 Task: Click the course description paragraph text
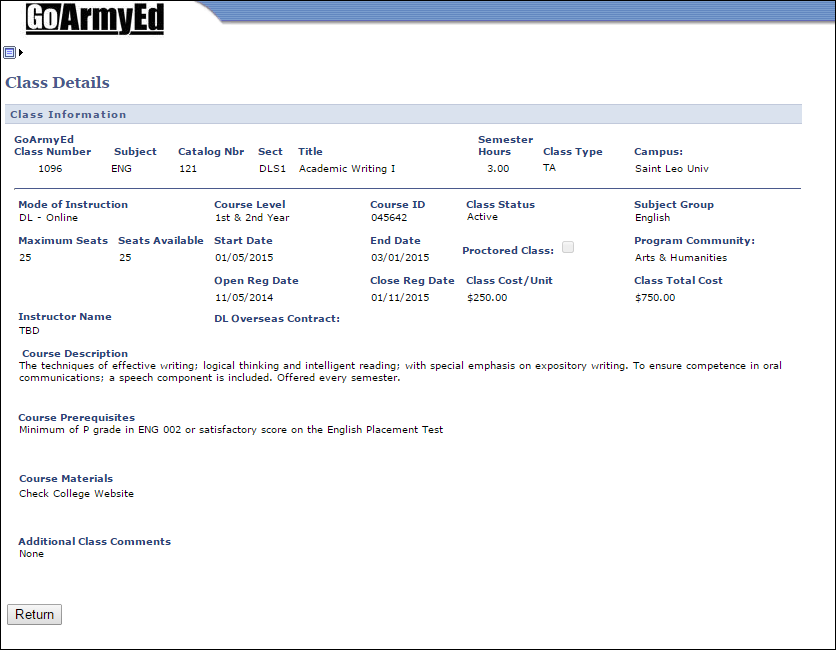[x=400, y=372]
